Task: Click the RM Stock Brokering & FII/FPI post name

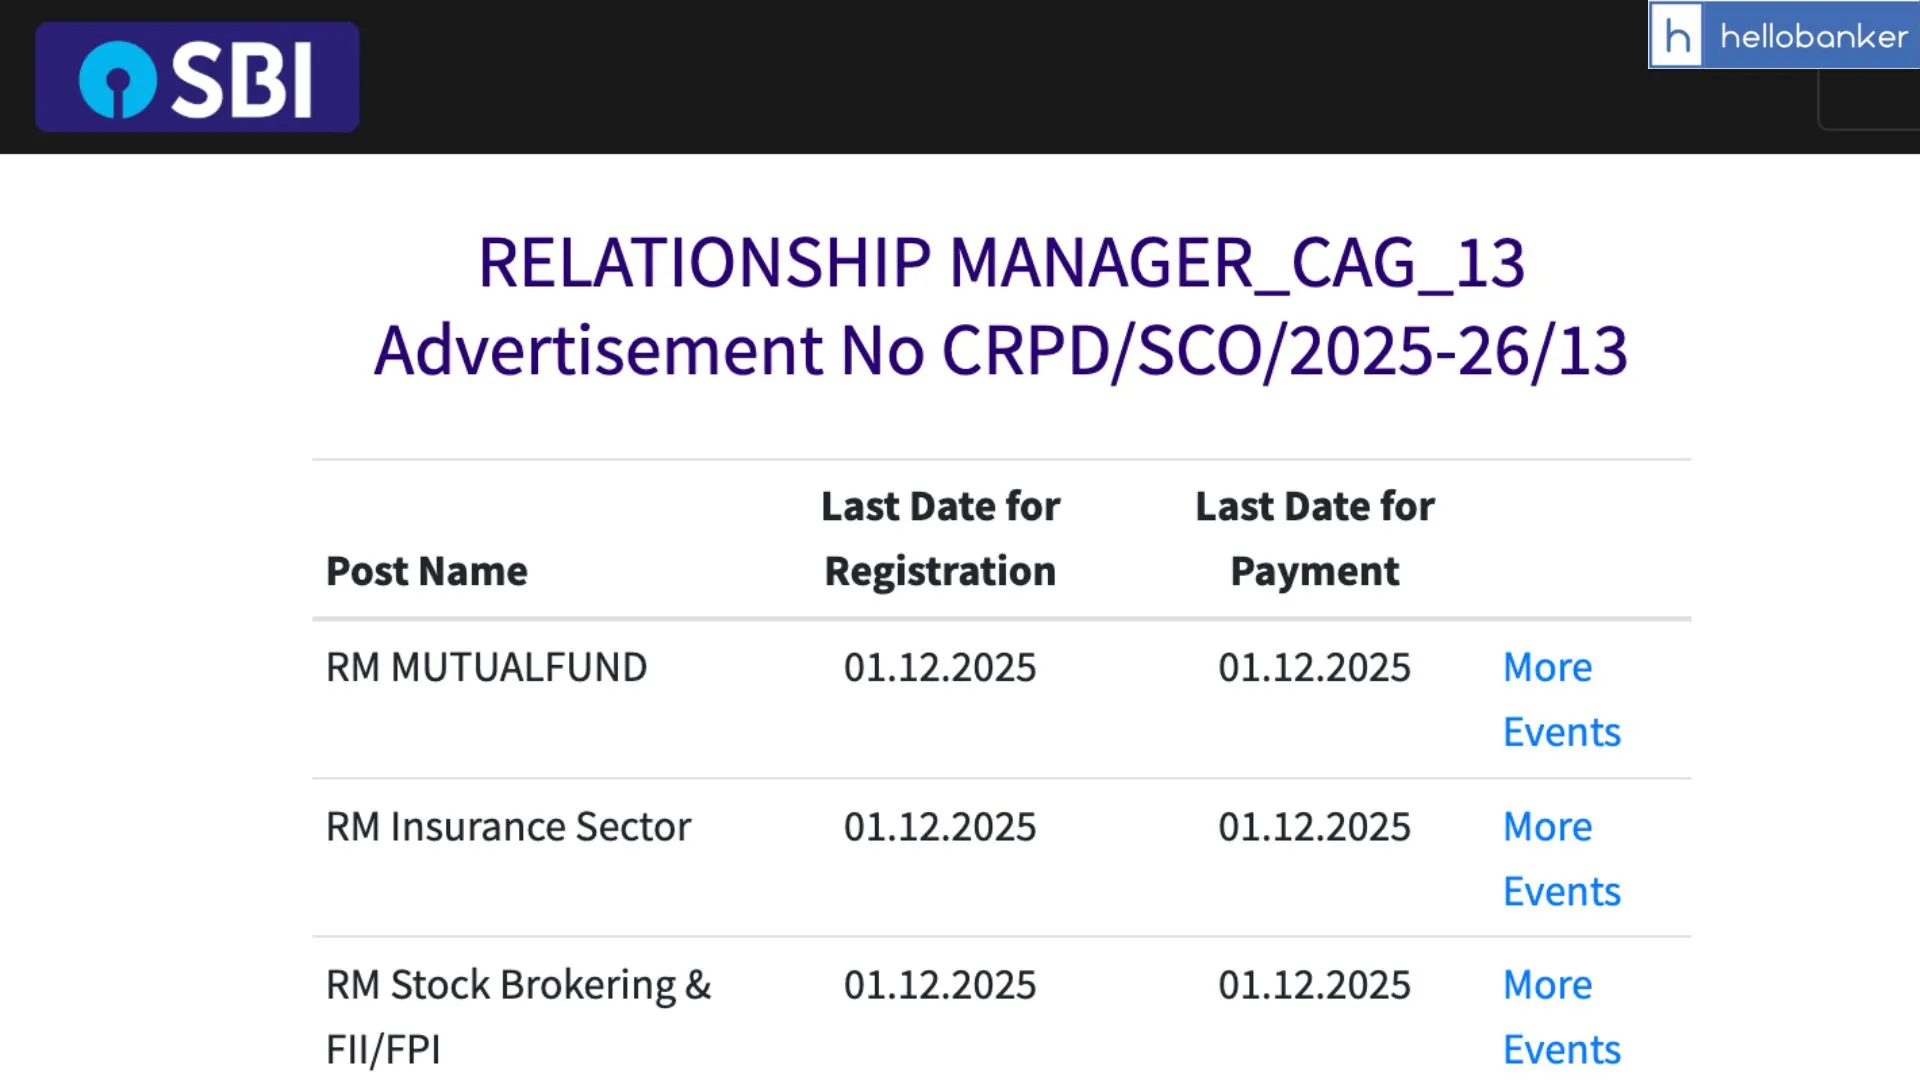Action: pos(520,1015)
